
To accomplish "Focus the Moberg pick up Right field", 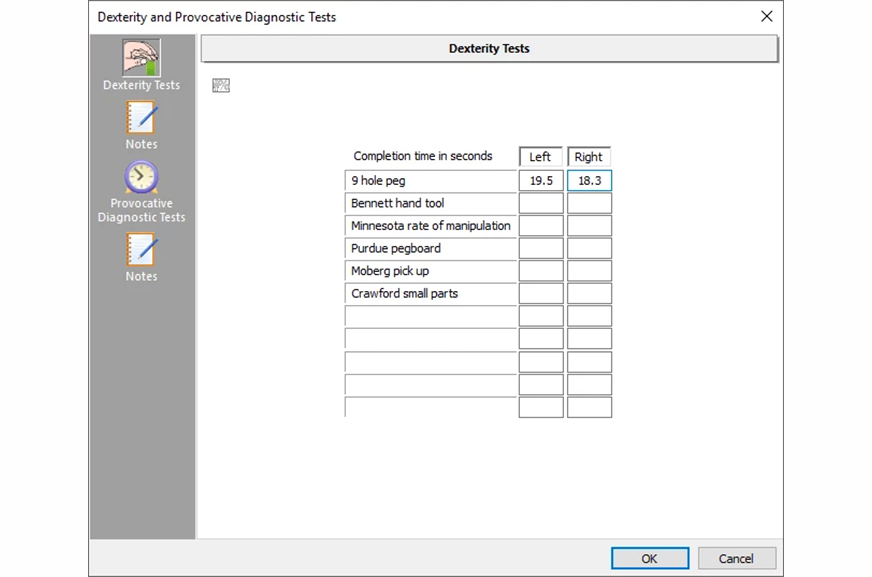I will 589,271.
